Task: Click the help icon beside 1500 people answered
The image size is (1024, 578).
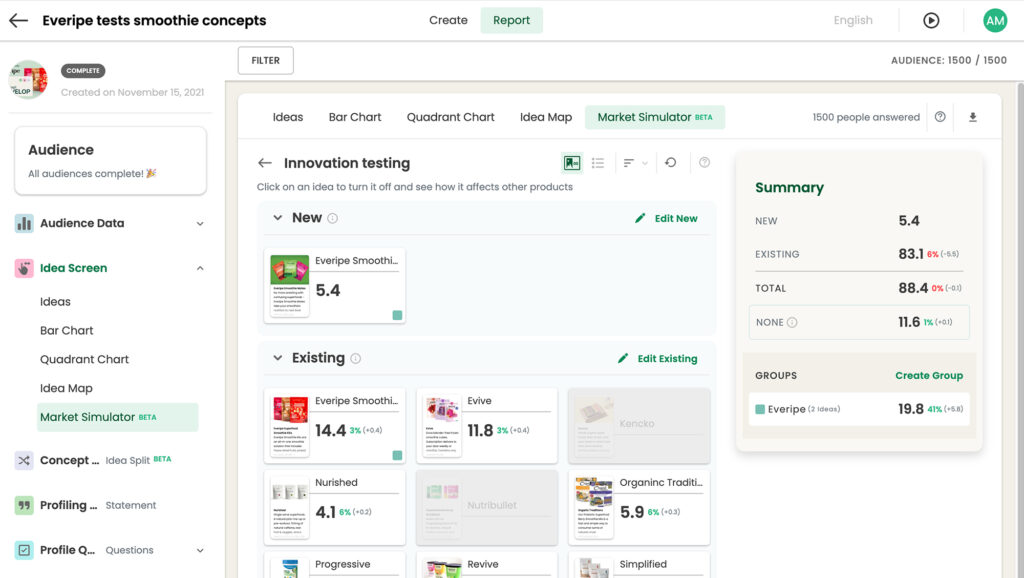Action: (940, 117)
